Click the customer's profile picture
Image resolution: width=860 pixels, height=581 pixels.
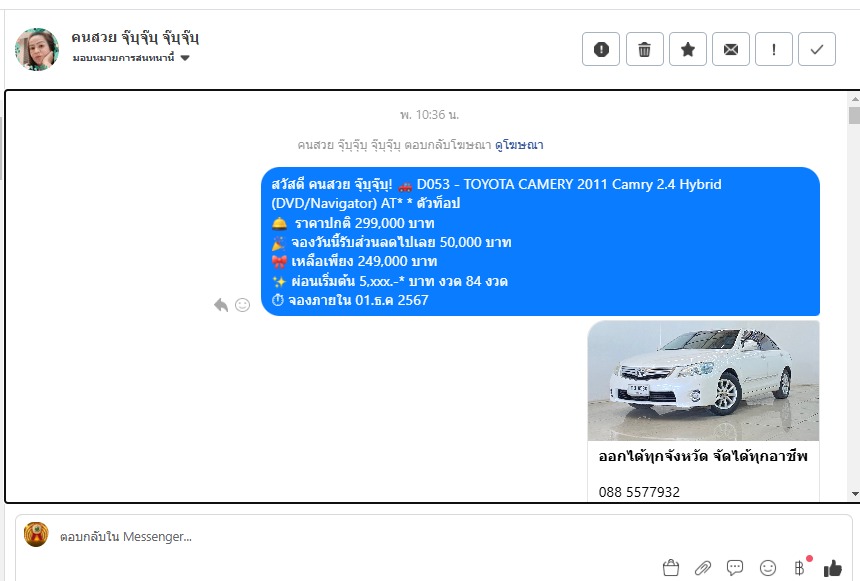[37, 49]
